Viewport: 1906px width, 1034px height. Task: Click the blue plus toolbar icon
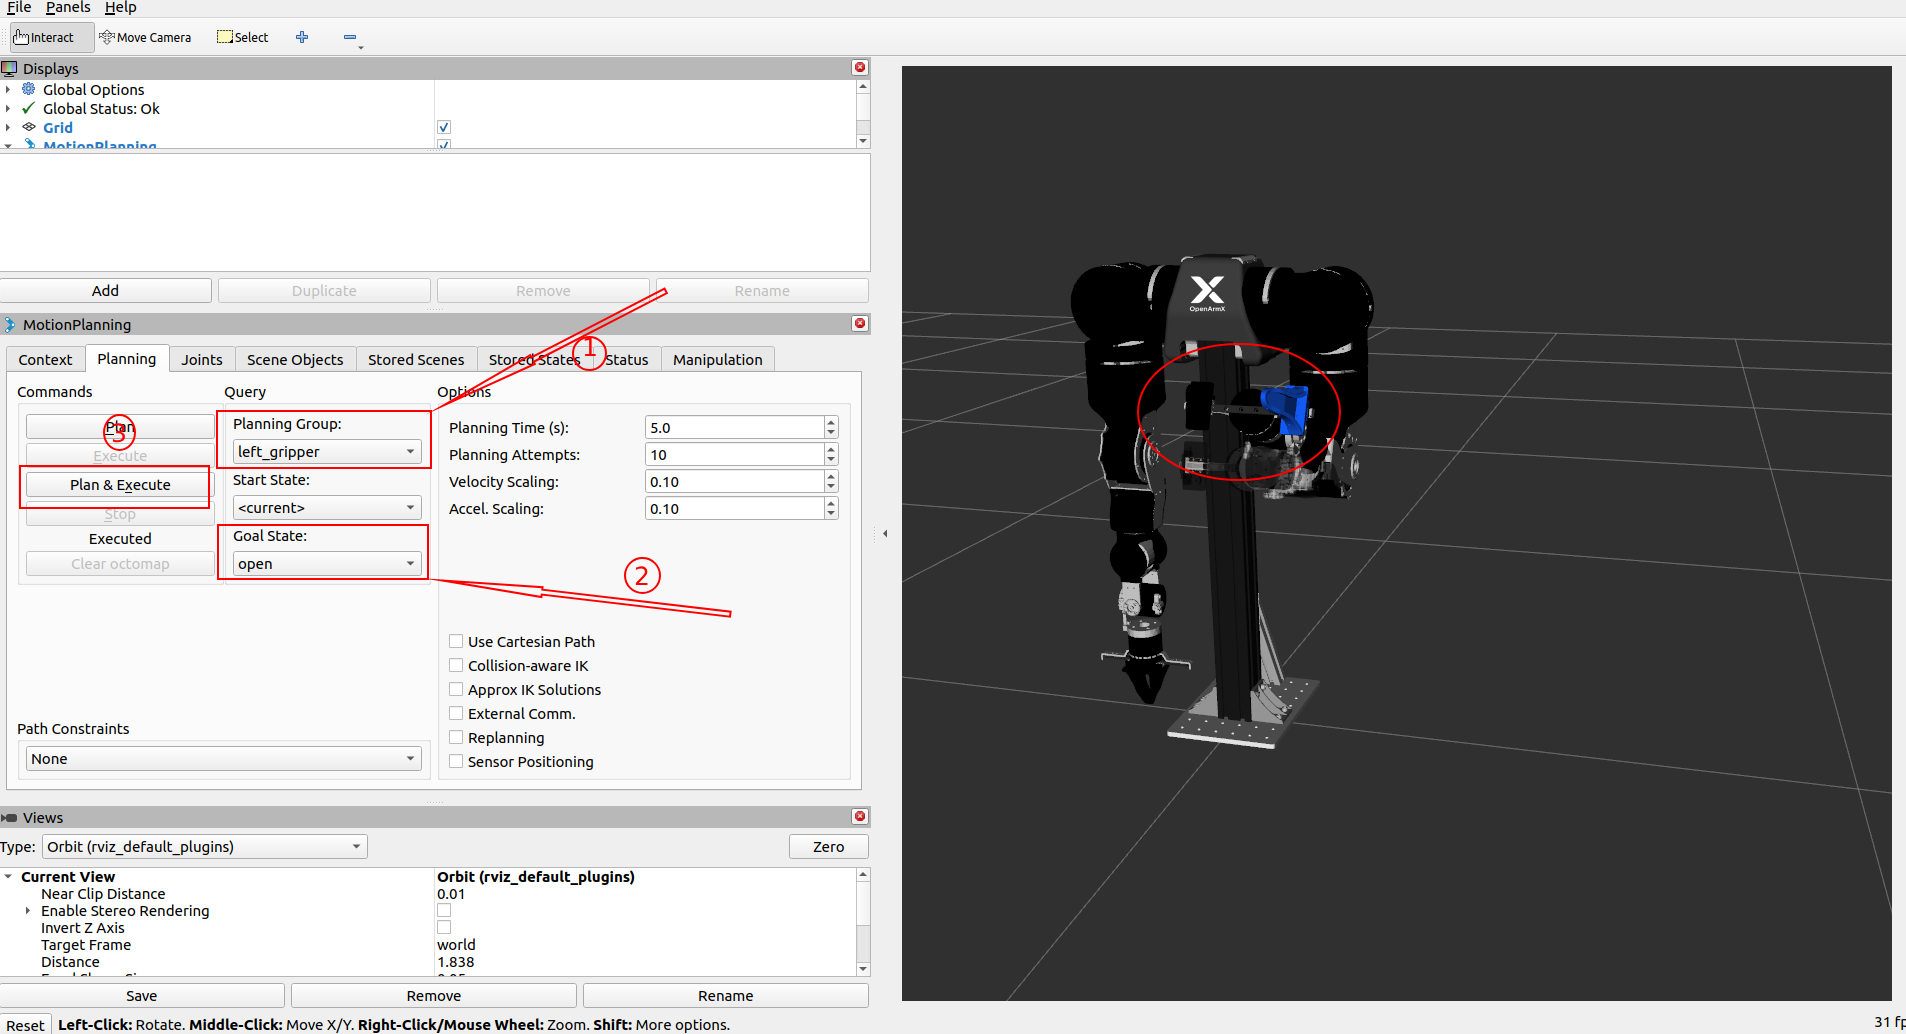click(302, 37)
